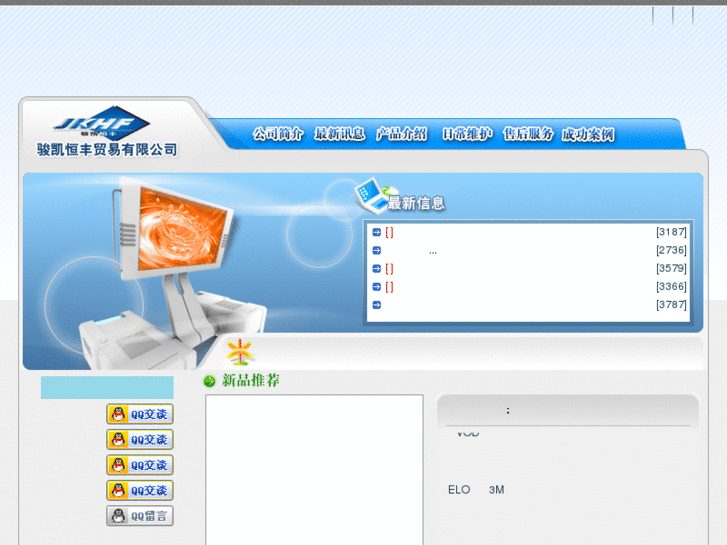Click red brackets in news row [3187]
This screenshot has height=545, width=727.
[x=389, y=232]
